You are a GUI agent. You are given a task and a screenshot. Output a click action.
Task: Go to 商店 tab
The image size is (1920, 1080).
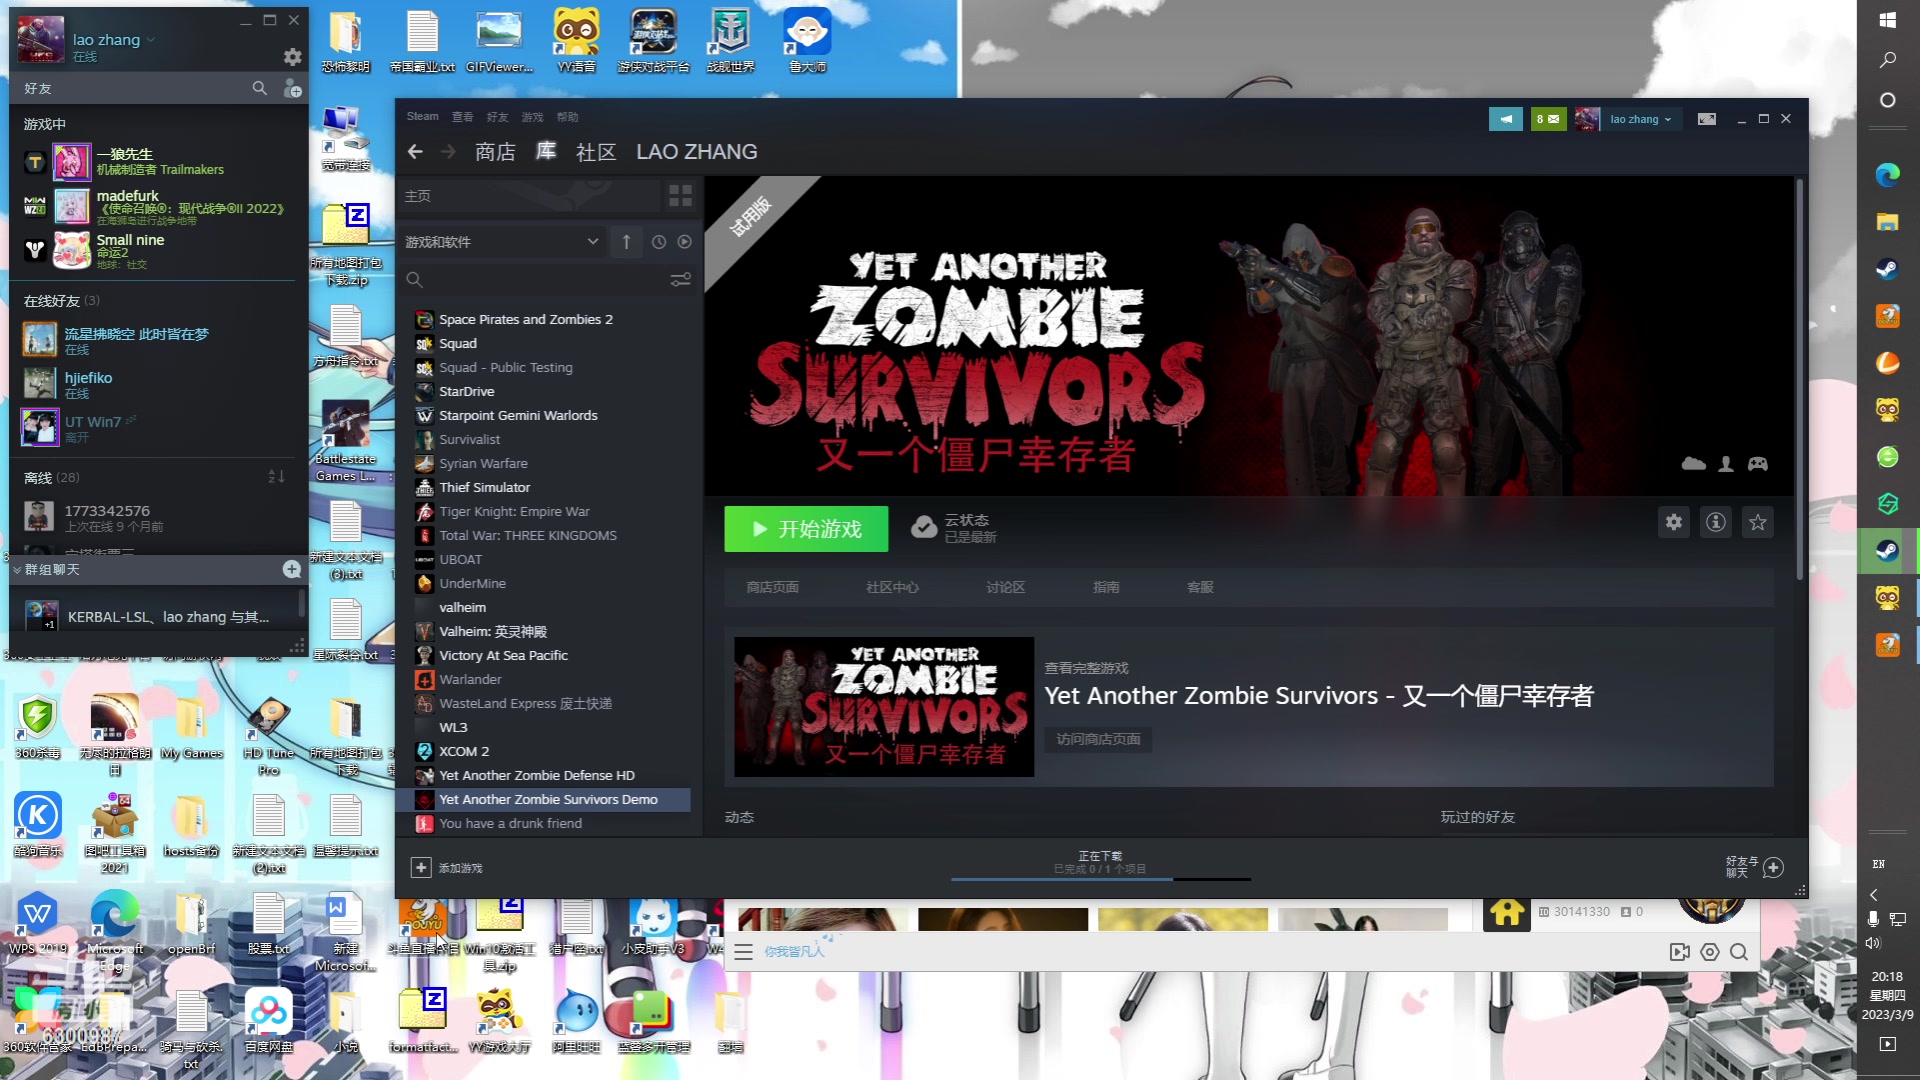(495, 152)
